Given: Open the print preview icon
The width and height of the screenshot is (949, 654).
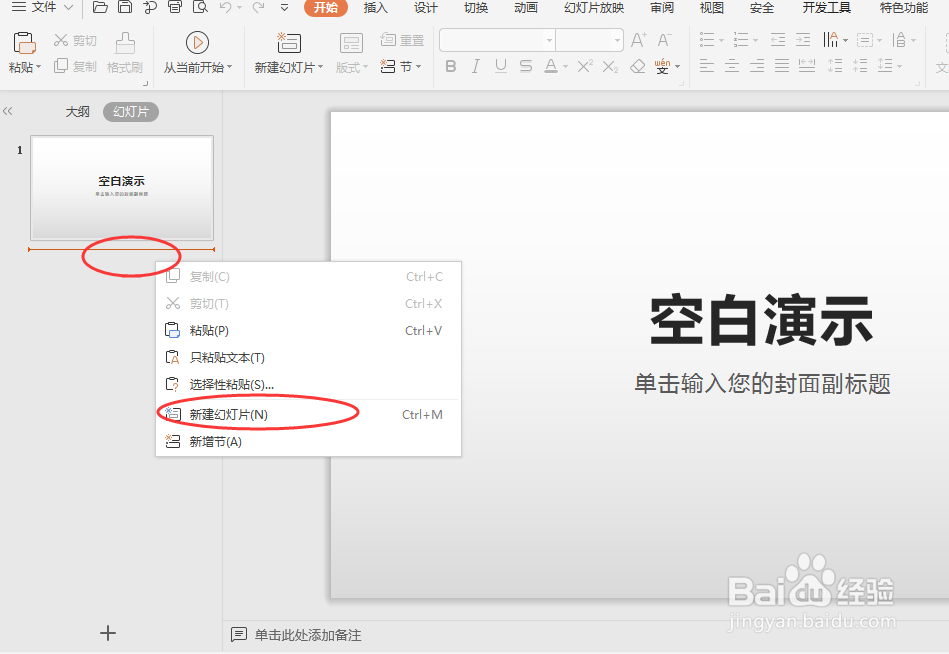Looking at the screenshot, I should click(200, 9).
